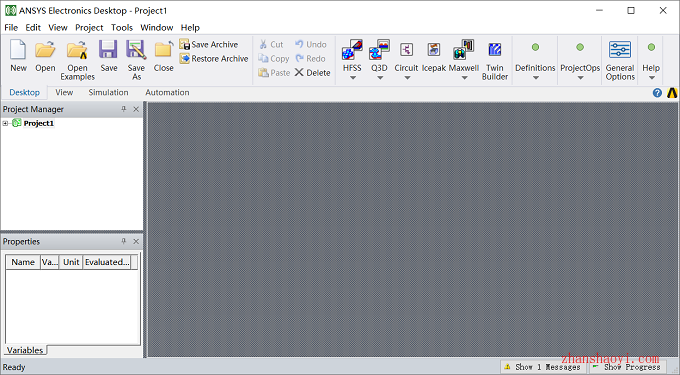Select the Variables tab in Properties
The image size is (680, 375).
[x=25, y=350]
